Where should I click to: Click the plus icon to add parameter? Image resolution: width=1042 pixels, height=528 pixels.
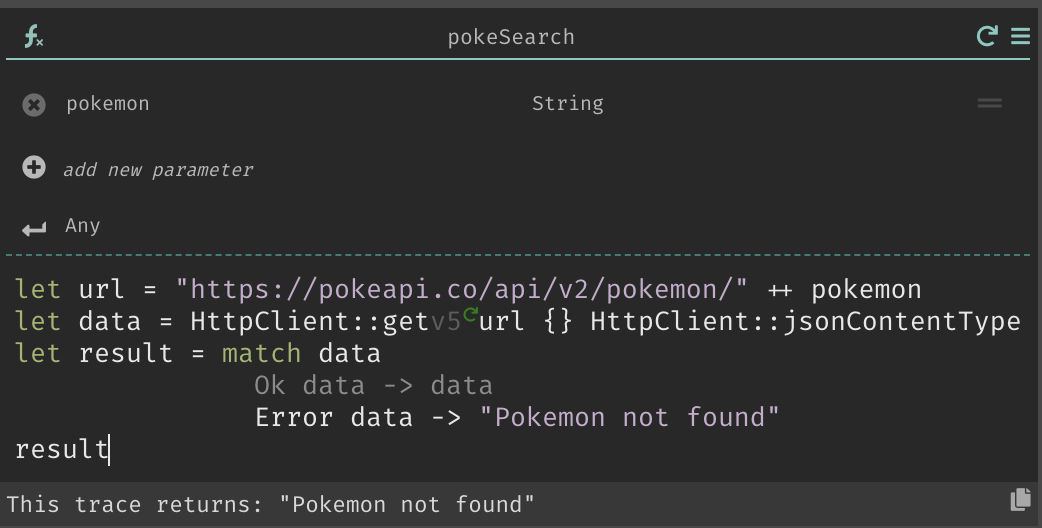click(34, 167)
